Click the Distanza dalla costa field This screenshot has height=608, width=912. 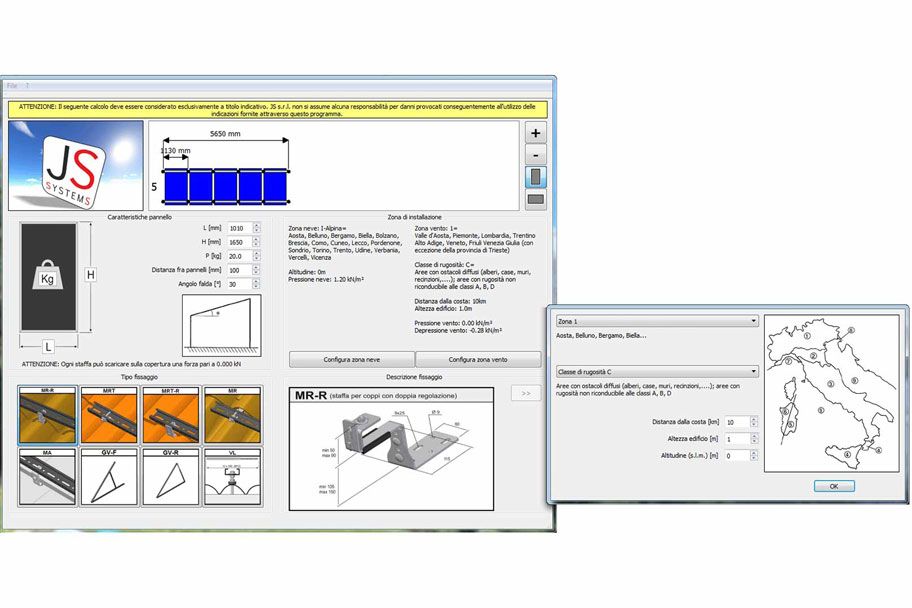point(734,423)
